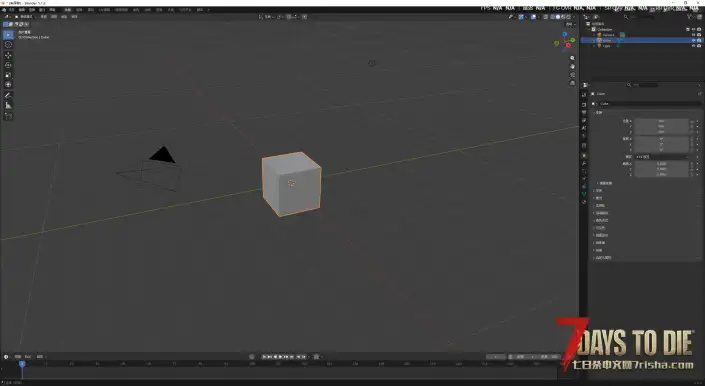Switch to the Modeling workspace tab

(x=79, y=9)
